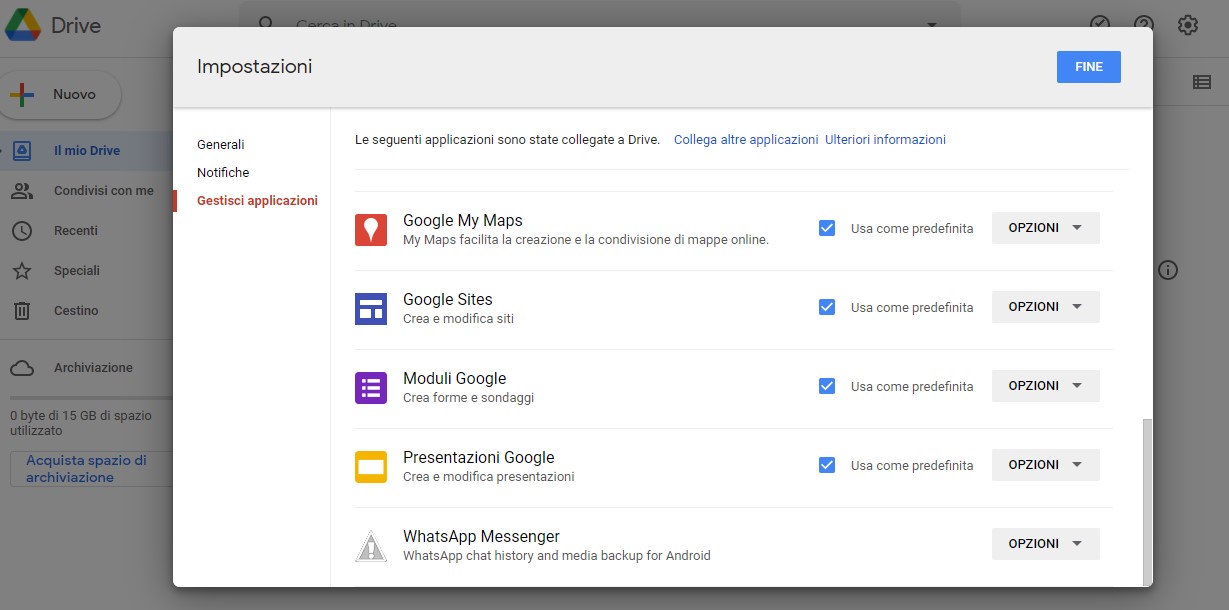Click the Recenti clock icon
This screenshot has height=610, width=1229.
(22, 231)
